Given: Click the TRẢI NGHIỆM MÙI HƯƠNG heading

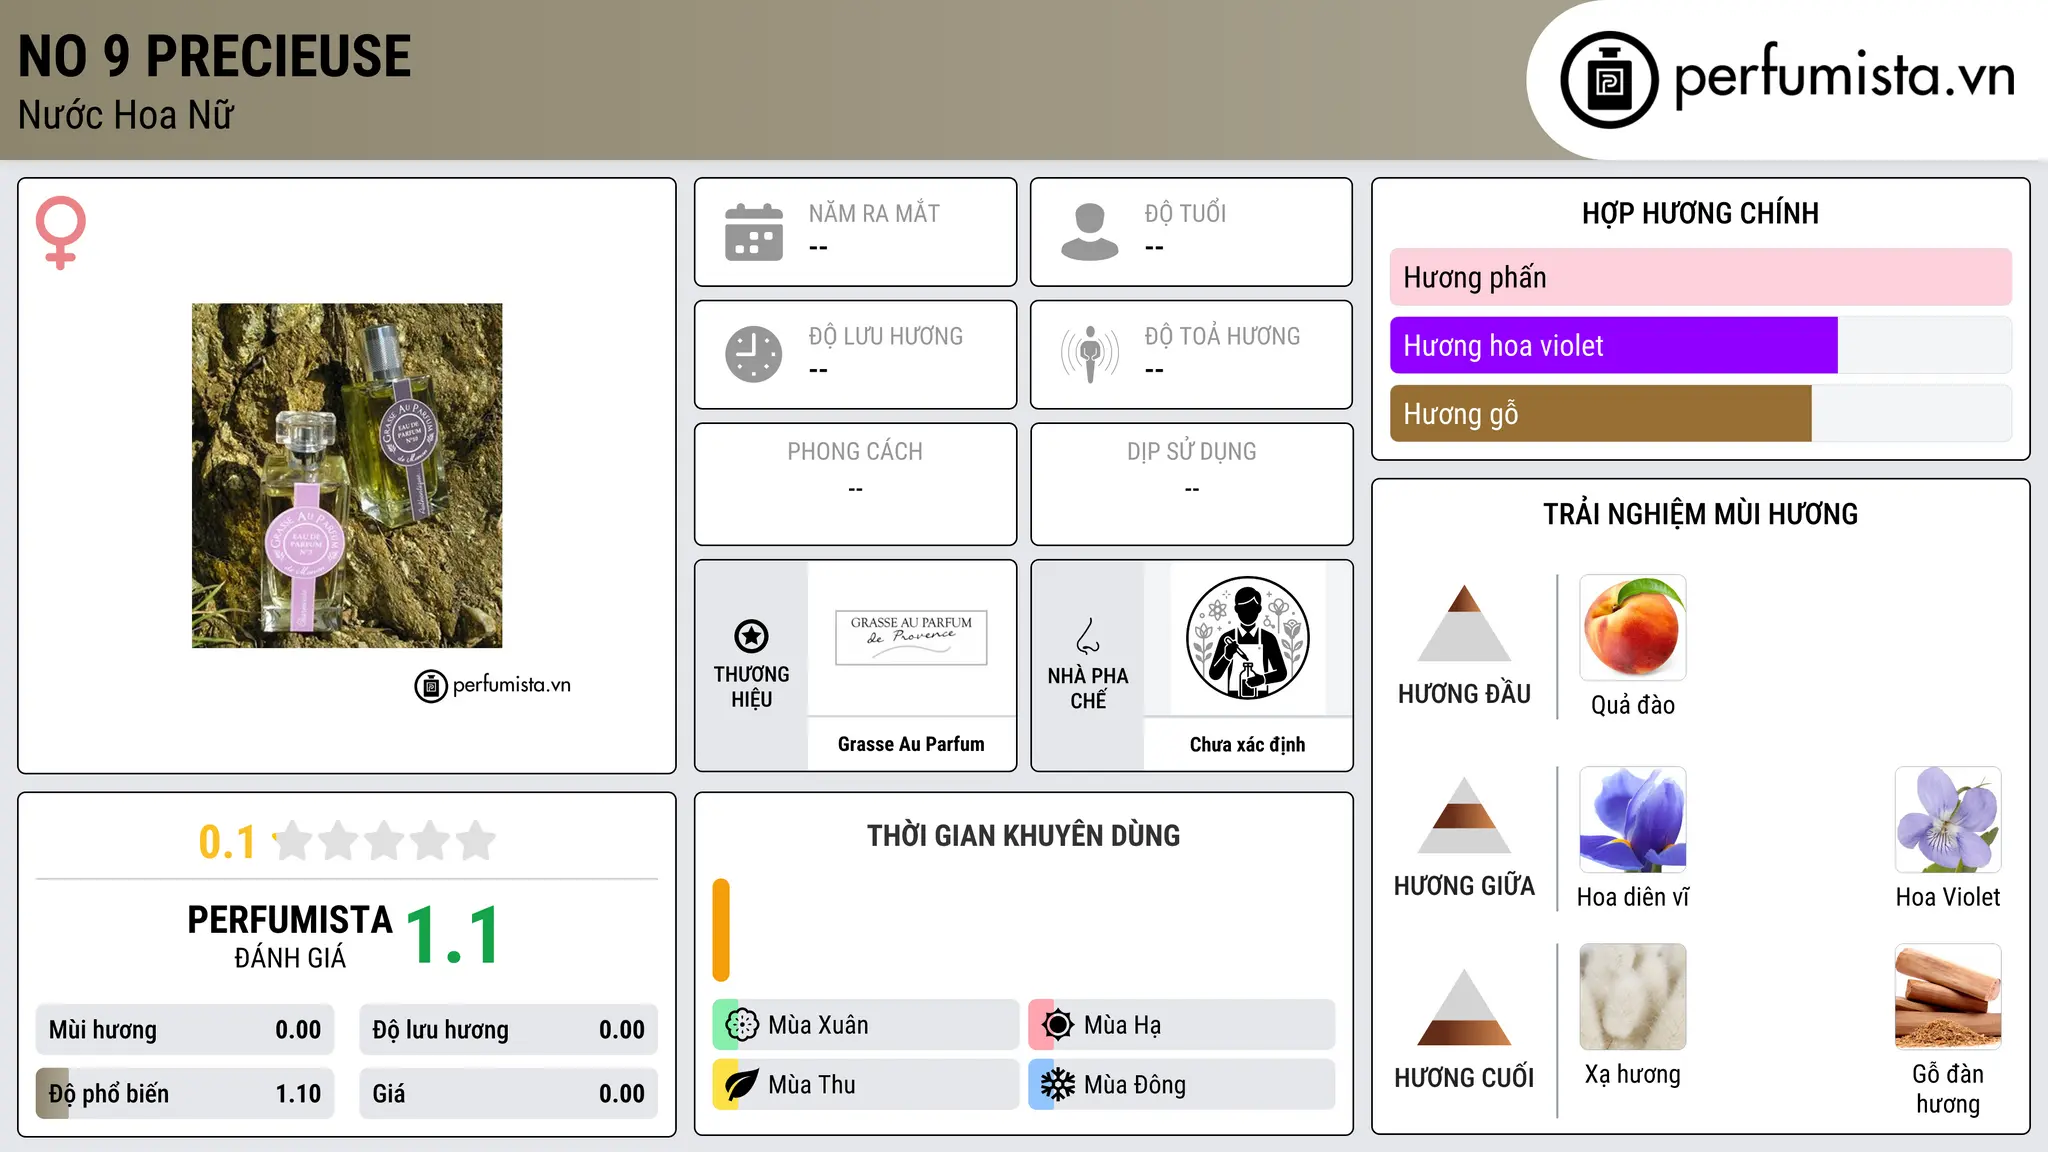Looking at the screenshot, I should coord(1700,514).
